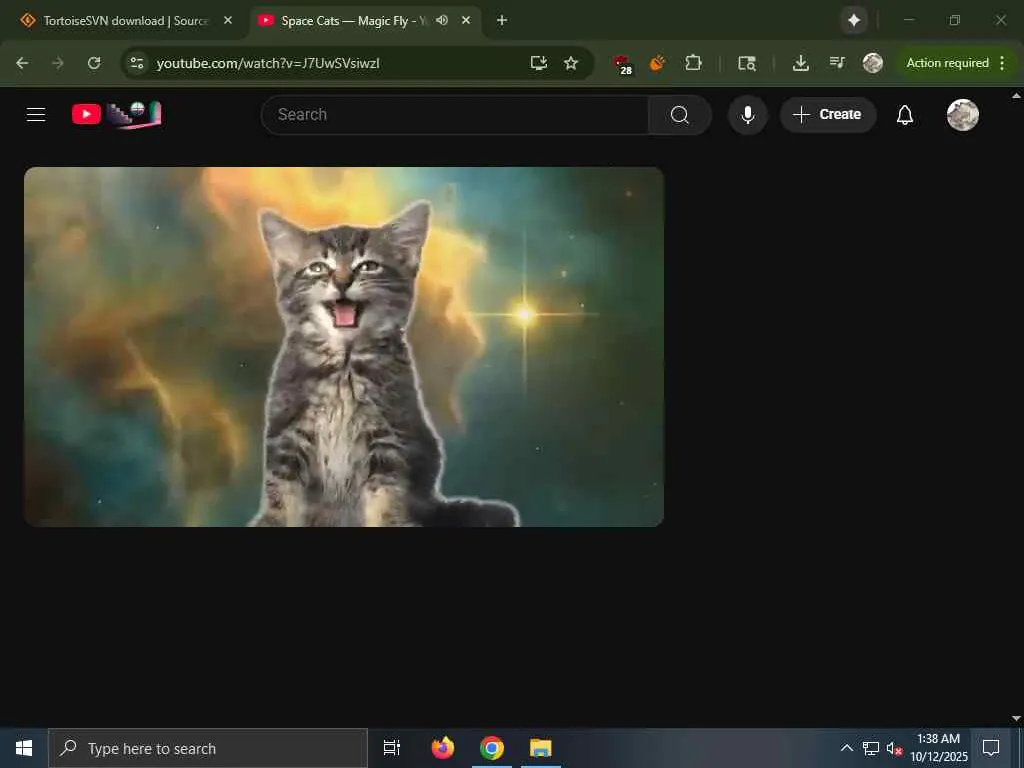Start voice search with the microphone
1024x768 pixels.
point(748,115)
